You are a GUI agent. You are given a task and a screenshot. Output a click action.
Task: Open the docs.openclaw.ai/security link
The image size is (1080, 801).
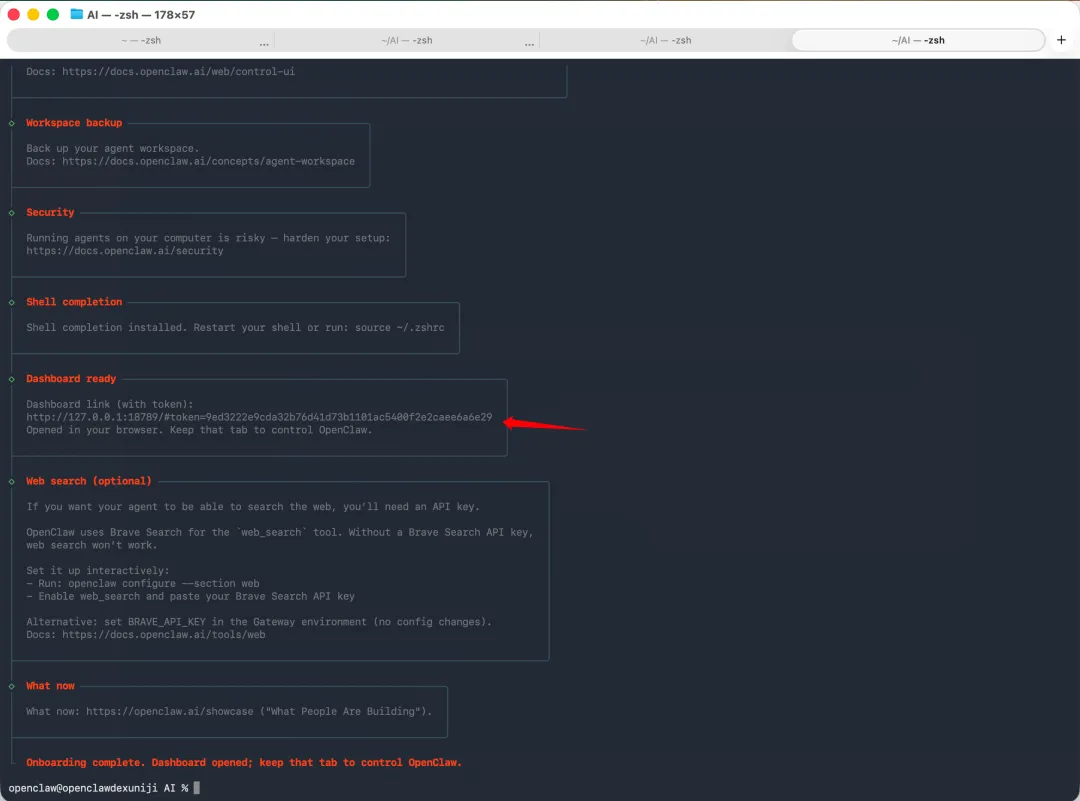click(125, 251)
